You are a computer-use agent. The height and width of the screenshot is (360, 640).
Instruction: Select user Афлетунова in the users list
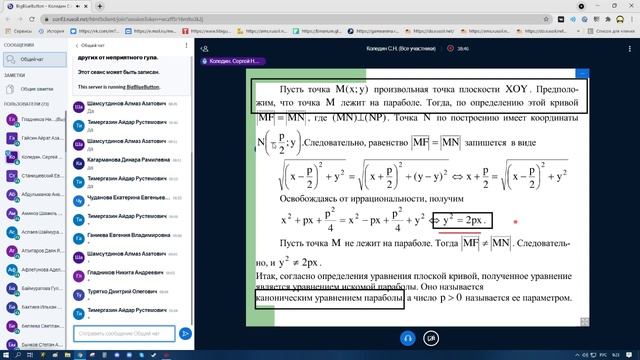pyautogui.click(x=34, y=270)
